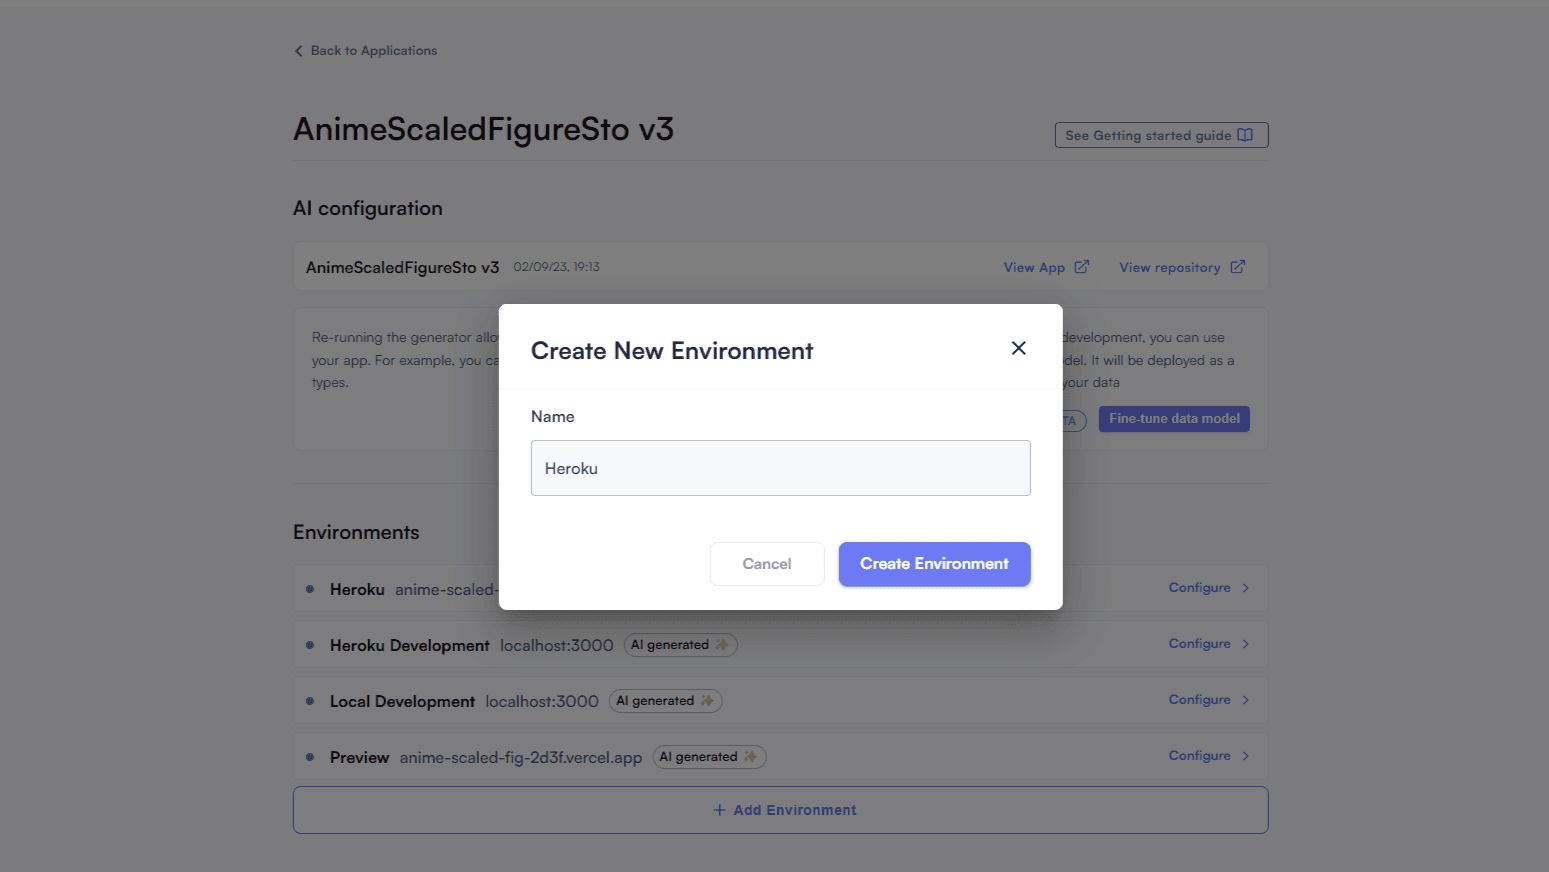The width and height of the screenshot is (1549, 872).
Task: Click the Create Environment button
Action: point(934,564)
